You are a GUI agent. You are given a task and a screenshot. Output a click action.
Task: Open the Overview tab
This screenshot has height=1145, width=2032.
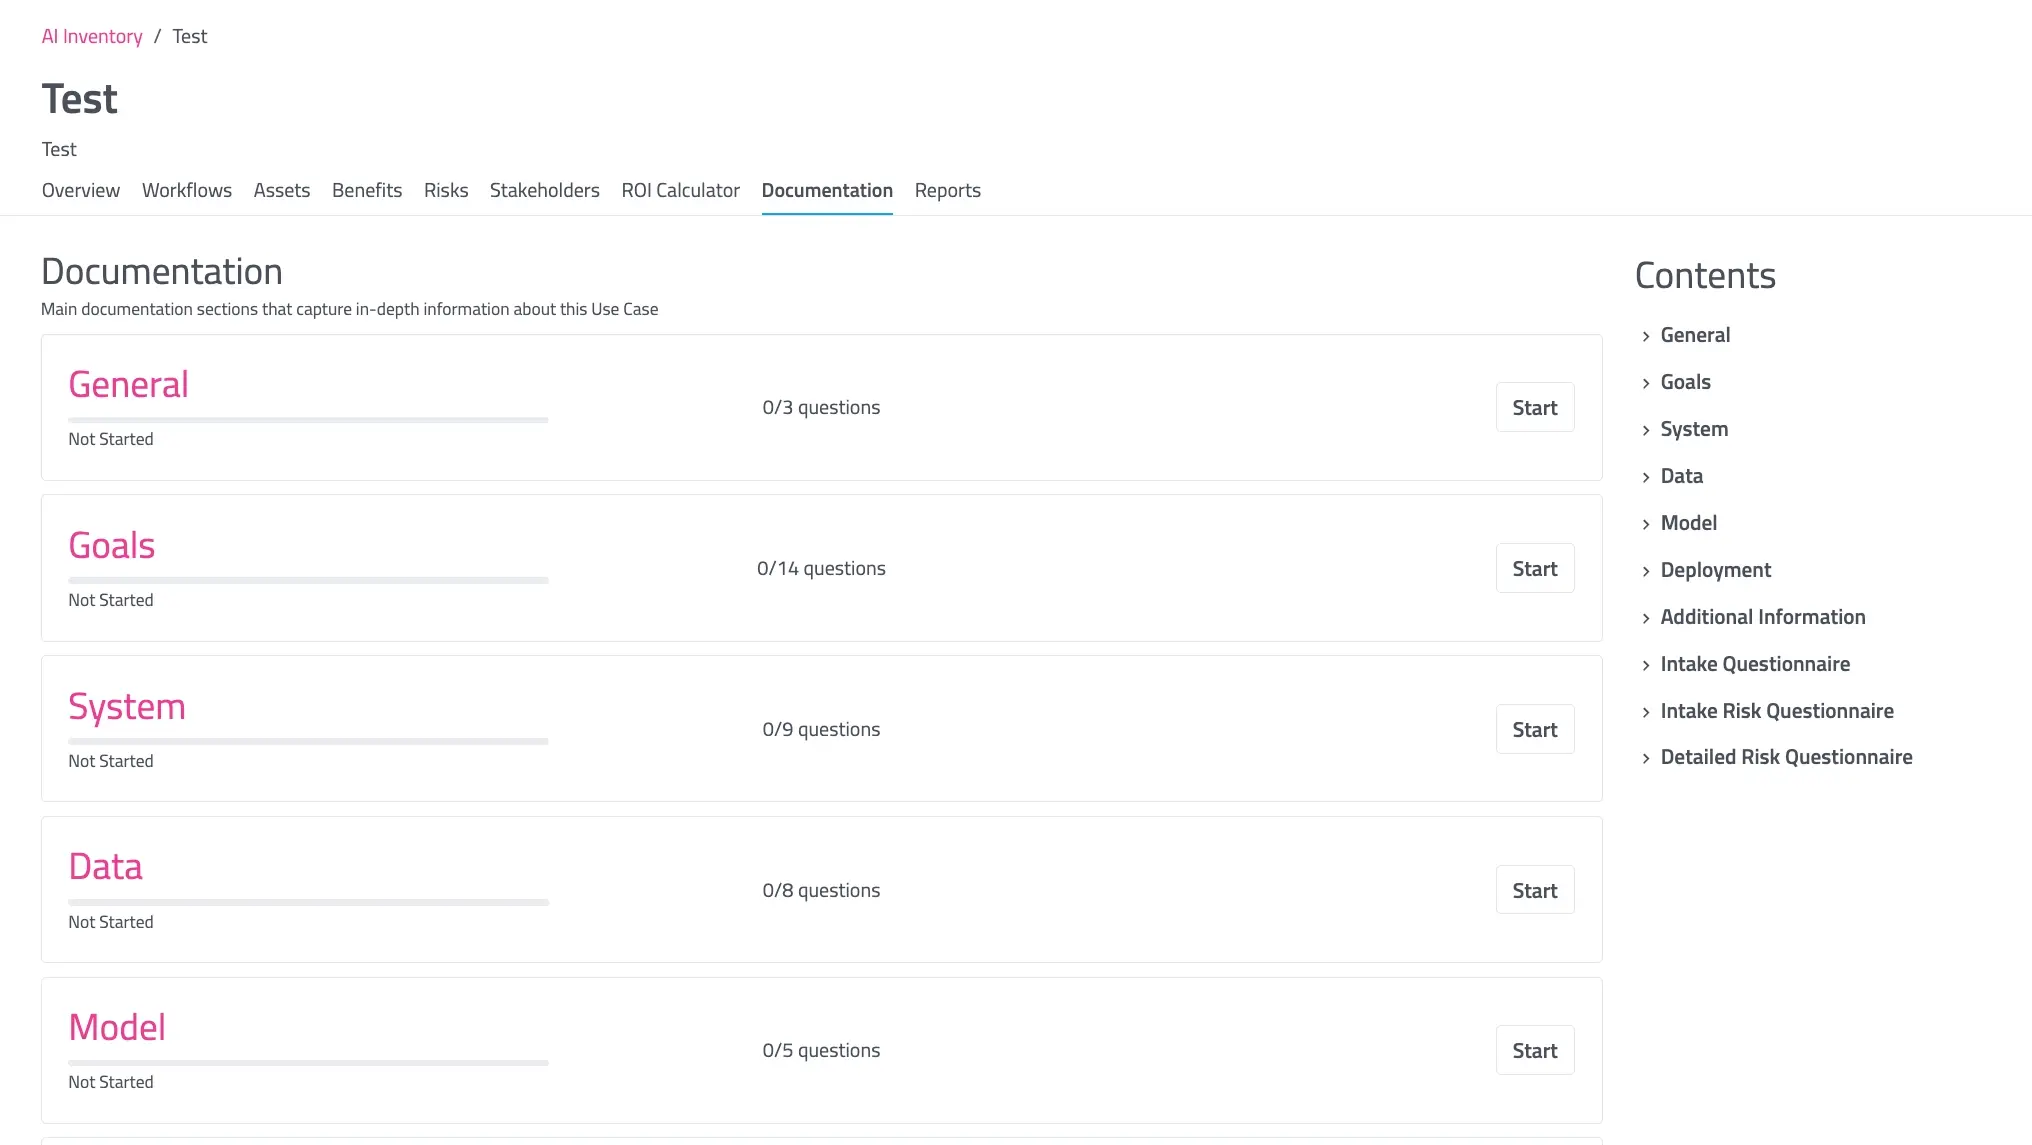[81, 190]
